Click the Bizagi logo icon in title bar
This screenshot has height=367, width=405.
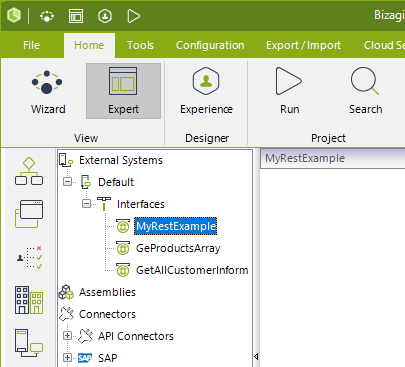pyautogui.click(x=14, y=15)
